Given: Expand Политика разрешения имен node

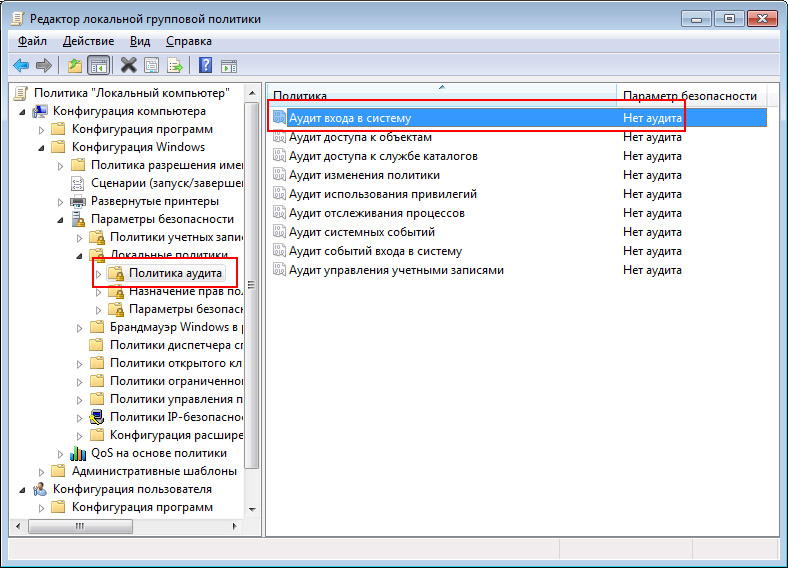Looking at the screenshot, I should point(60,166).
